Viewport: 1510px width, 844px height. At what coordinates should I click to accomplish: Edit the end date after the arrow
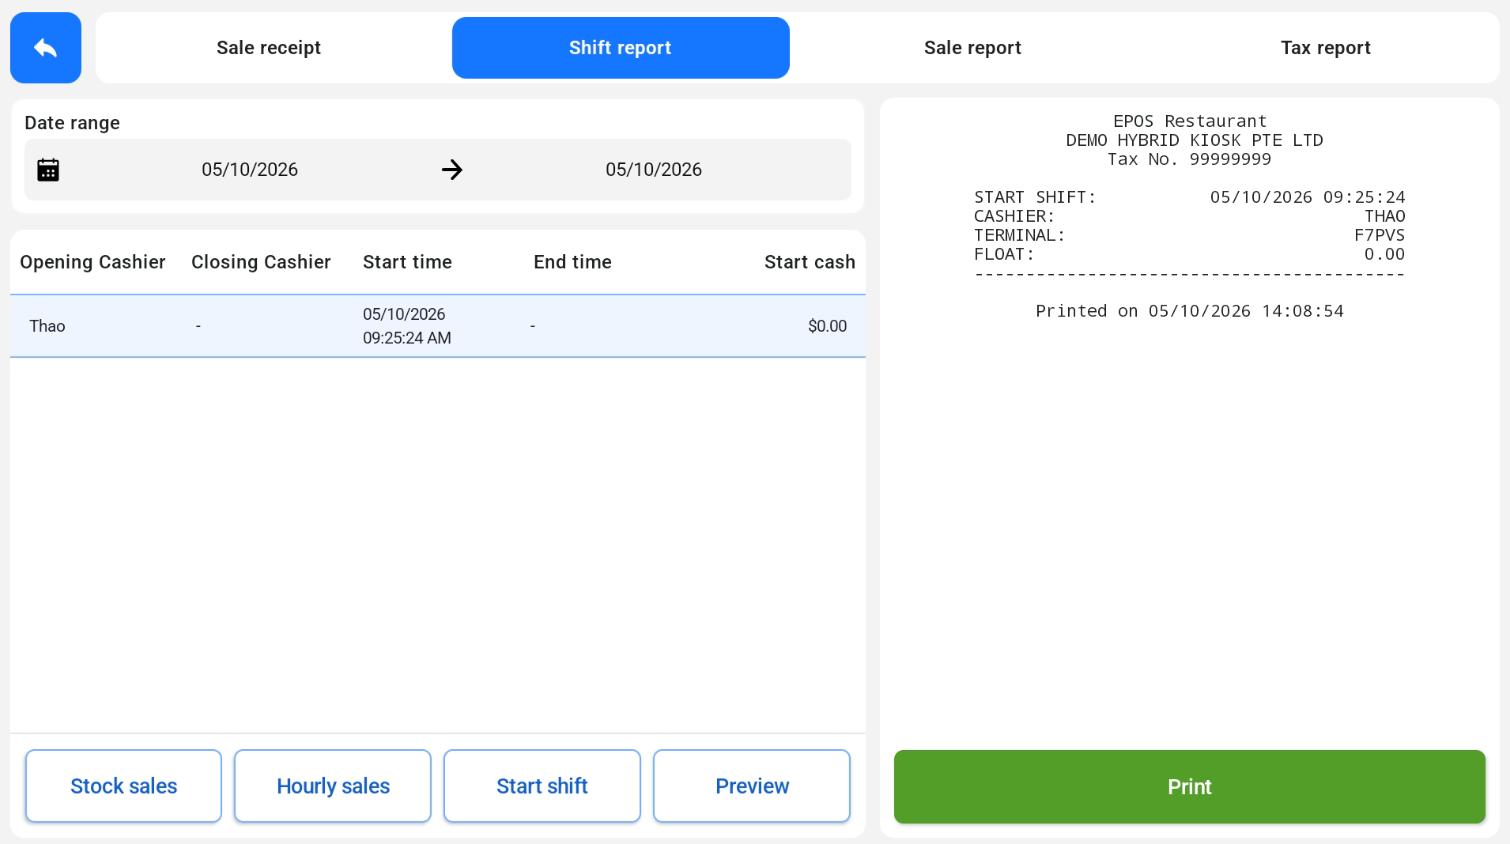click(x=654, y=170)
